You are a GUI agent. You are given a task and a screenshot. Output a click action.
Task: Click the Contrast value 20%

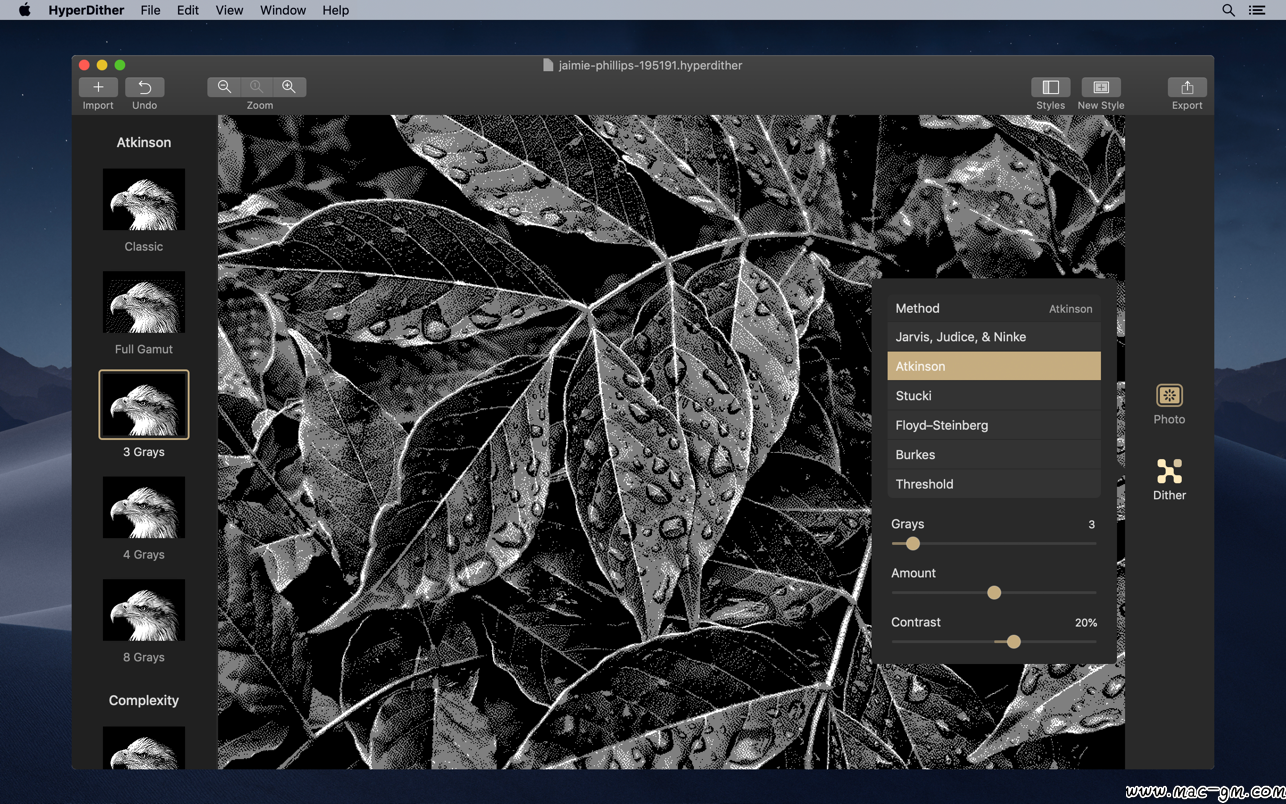coord(1086,623)
